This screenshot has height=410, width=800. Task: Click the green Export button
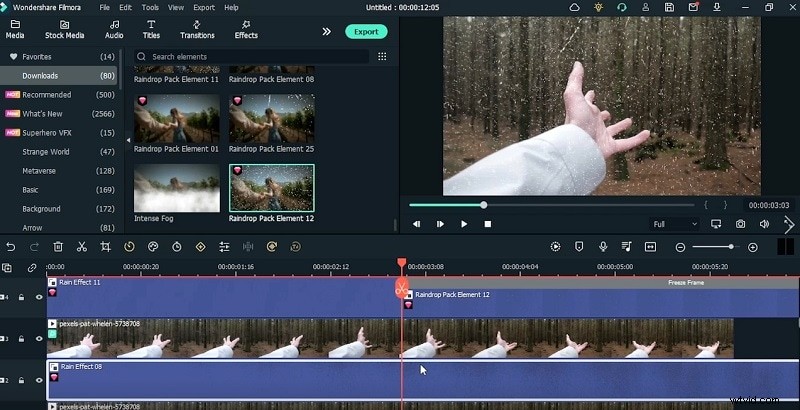click(x=366, y=31)
